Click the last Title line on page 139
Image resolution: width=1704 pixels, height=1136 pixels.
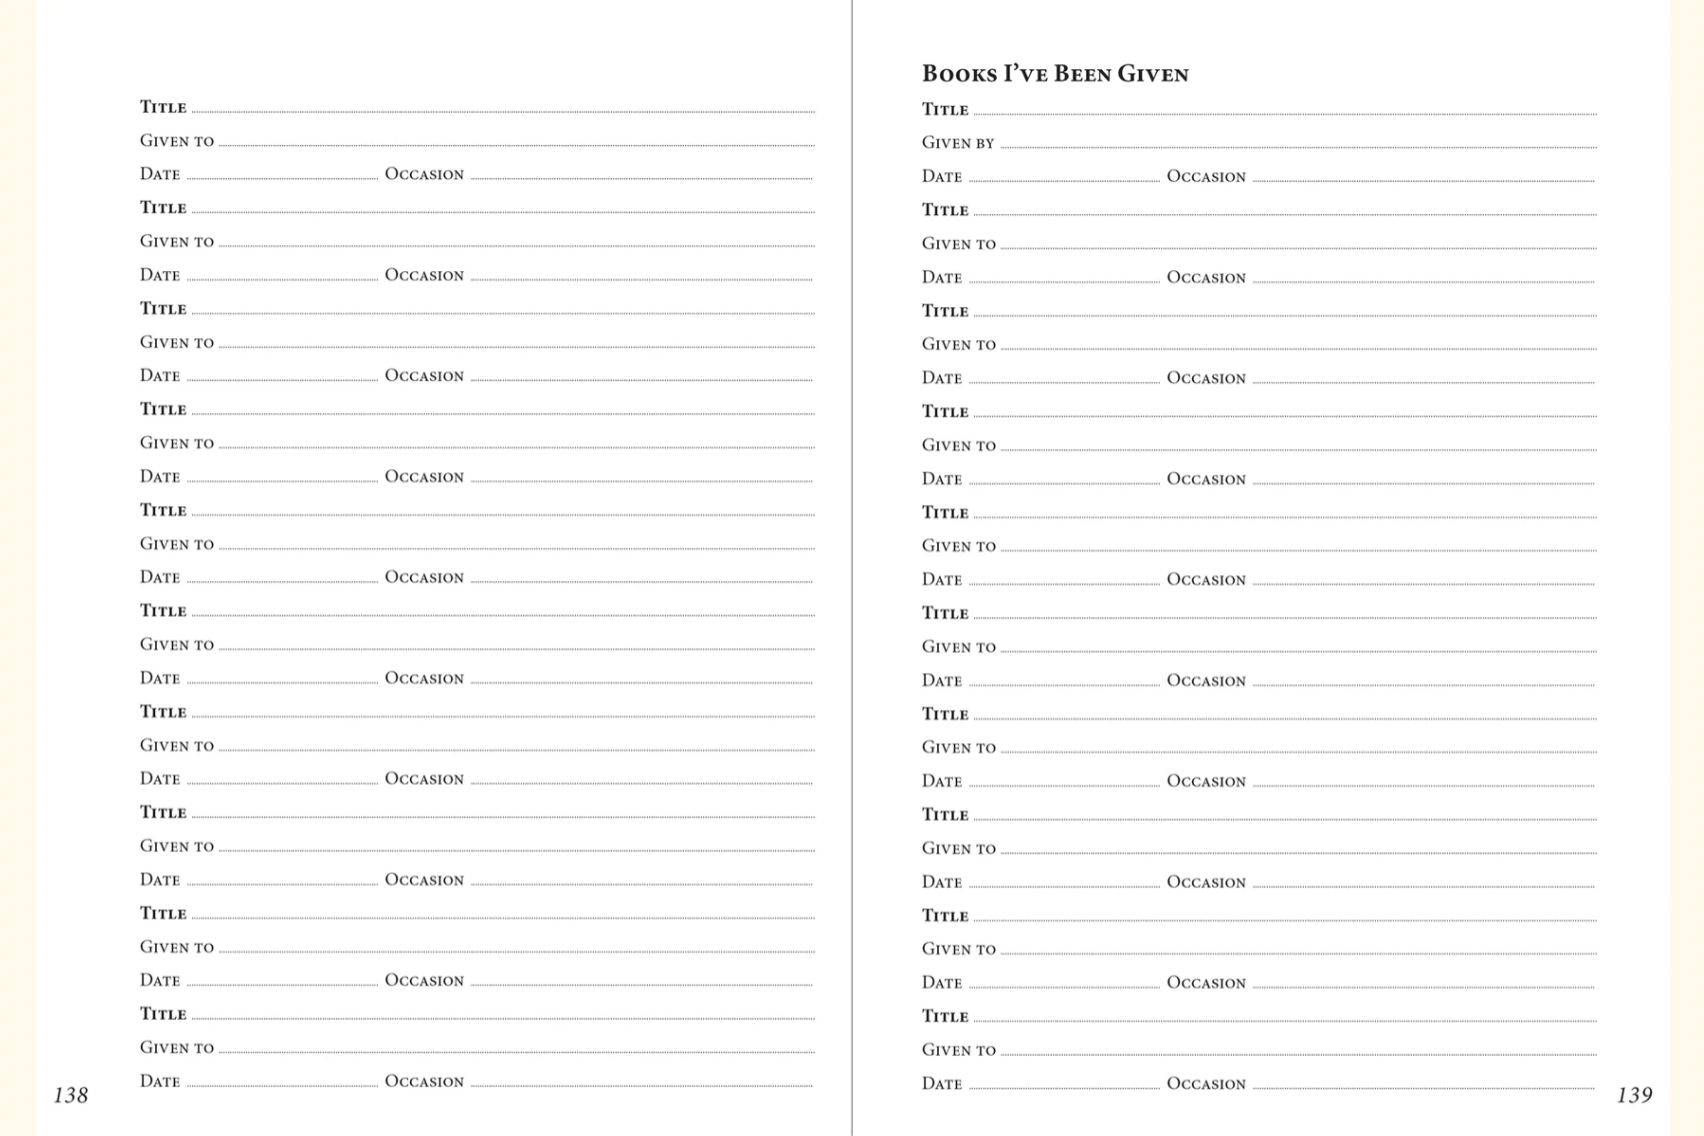pos(1285,1017)
